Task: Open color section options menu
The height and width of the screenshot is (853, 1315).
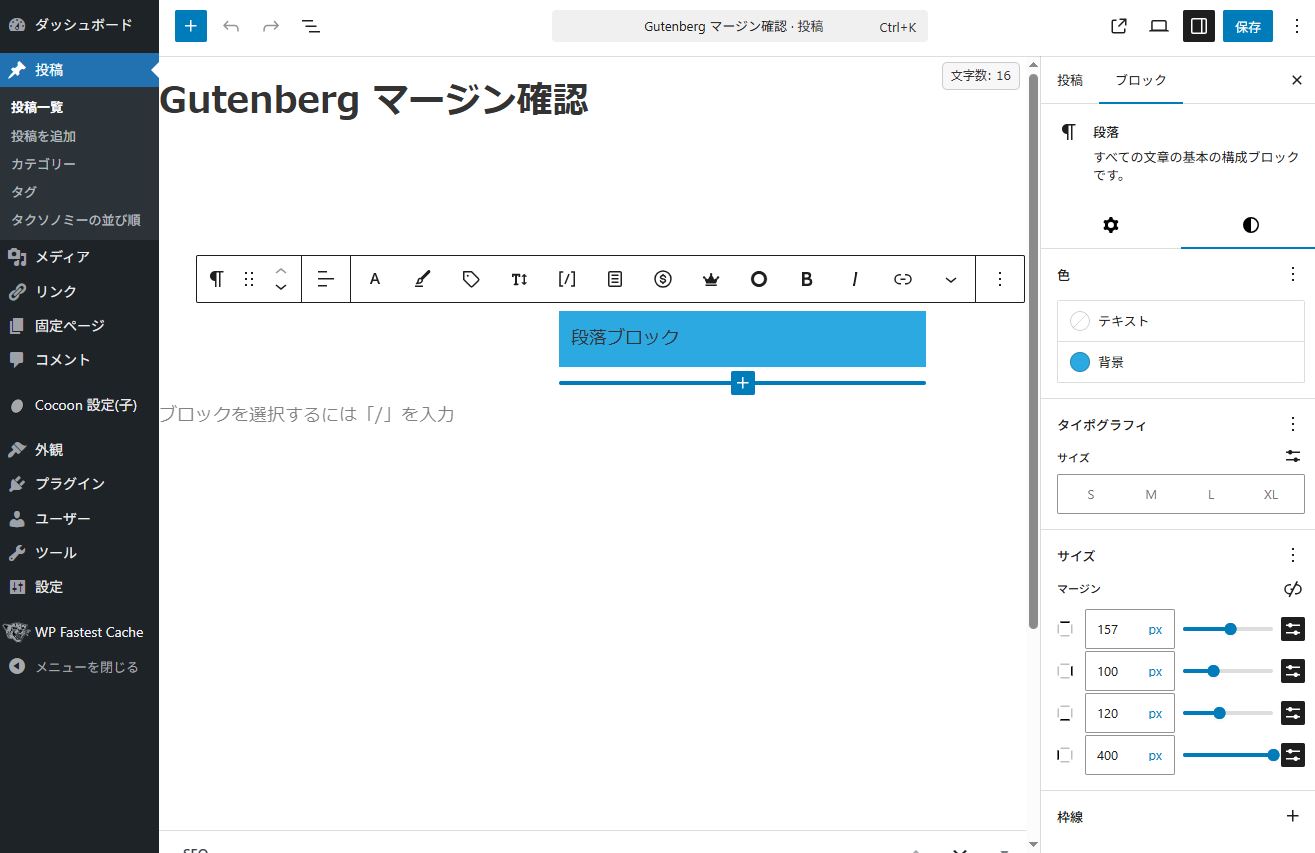Action: (1293, 274)
